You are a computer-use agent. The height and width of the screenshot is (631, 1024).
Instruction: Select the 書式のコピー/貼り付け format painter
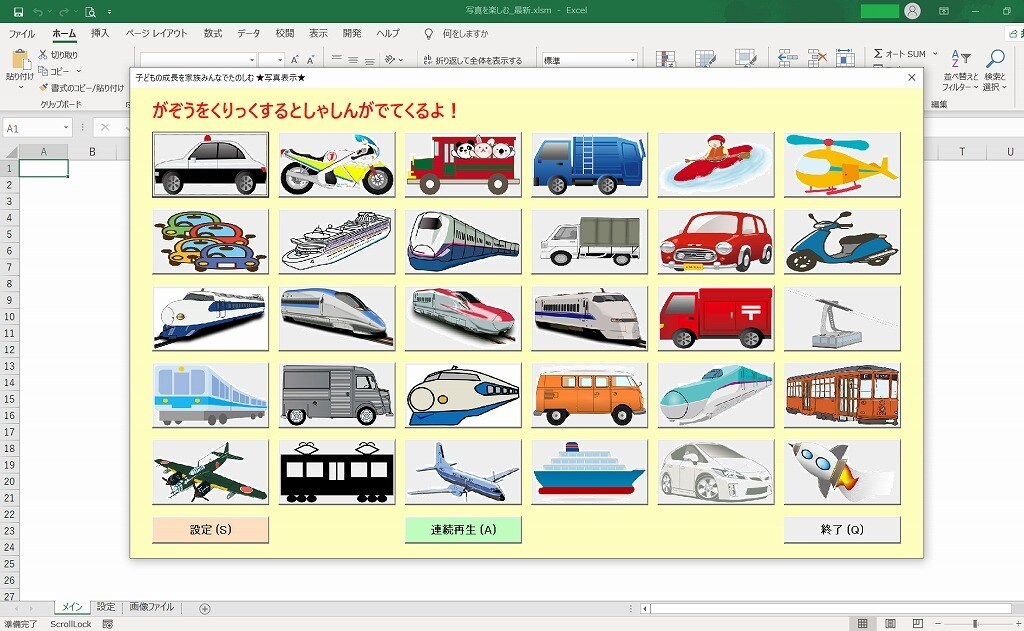point(82,88)
